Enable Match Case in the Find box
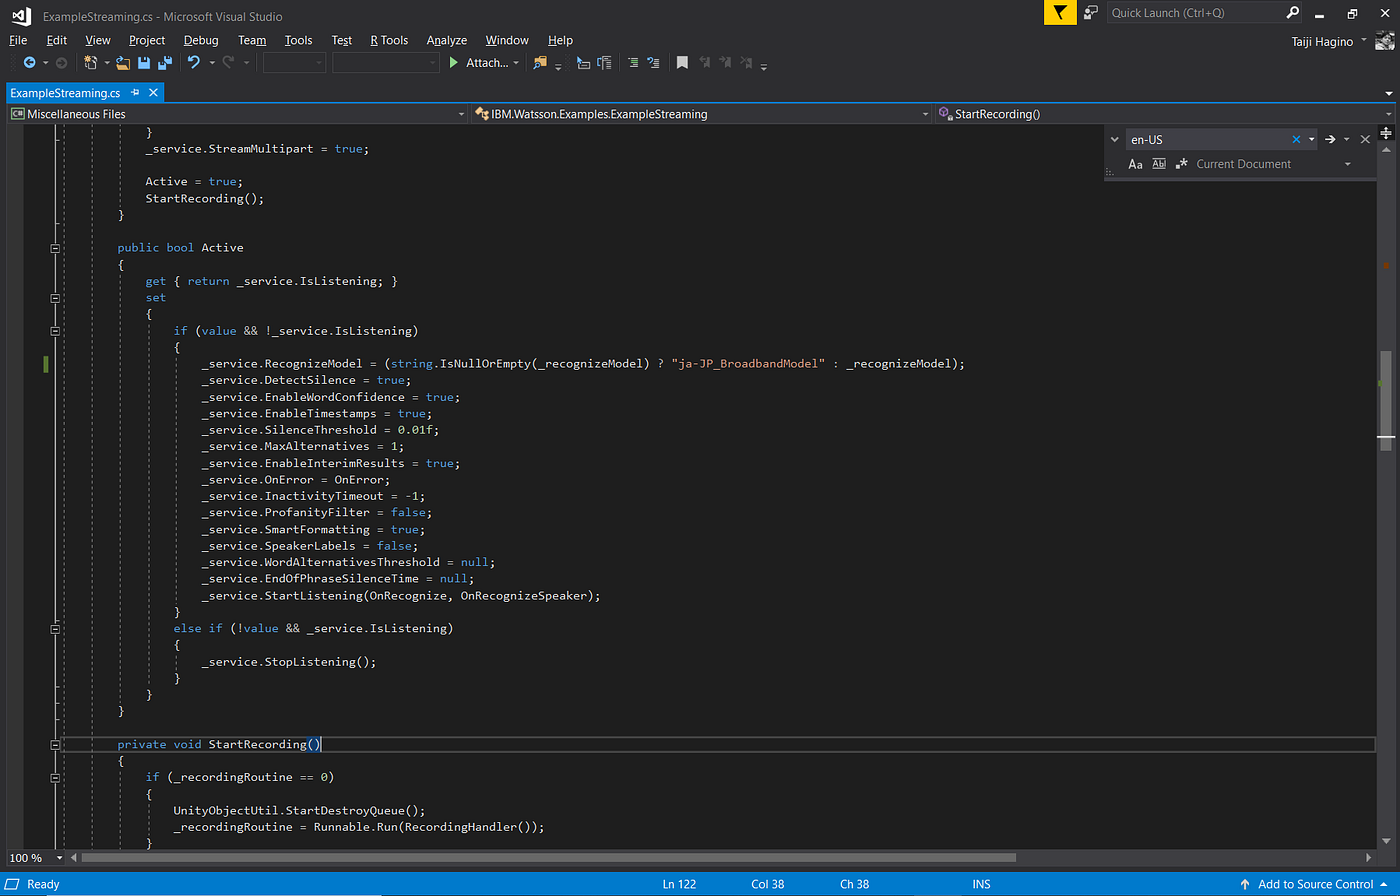Image resolution: width=1400 pixels, height=896 pixels. point(1136,163)
